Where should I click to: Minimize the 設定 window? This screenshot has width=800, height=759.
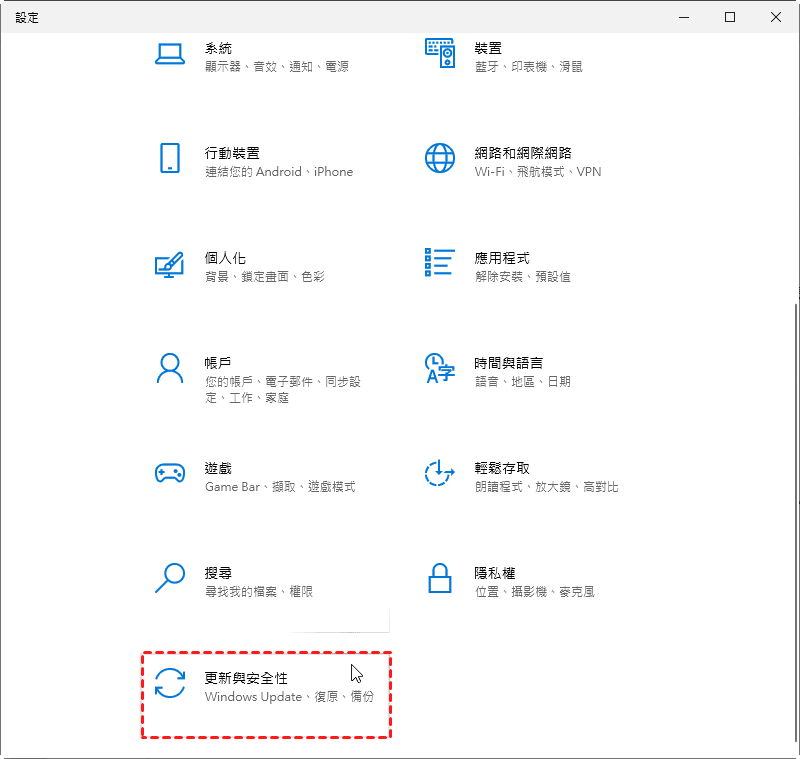684,17
